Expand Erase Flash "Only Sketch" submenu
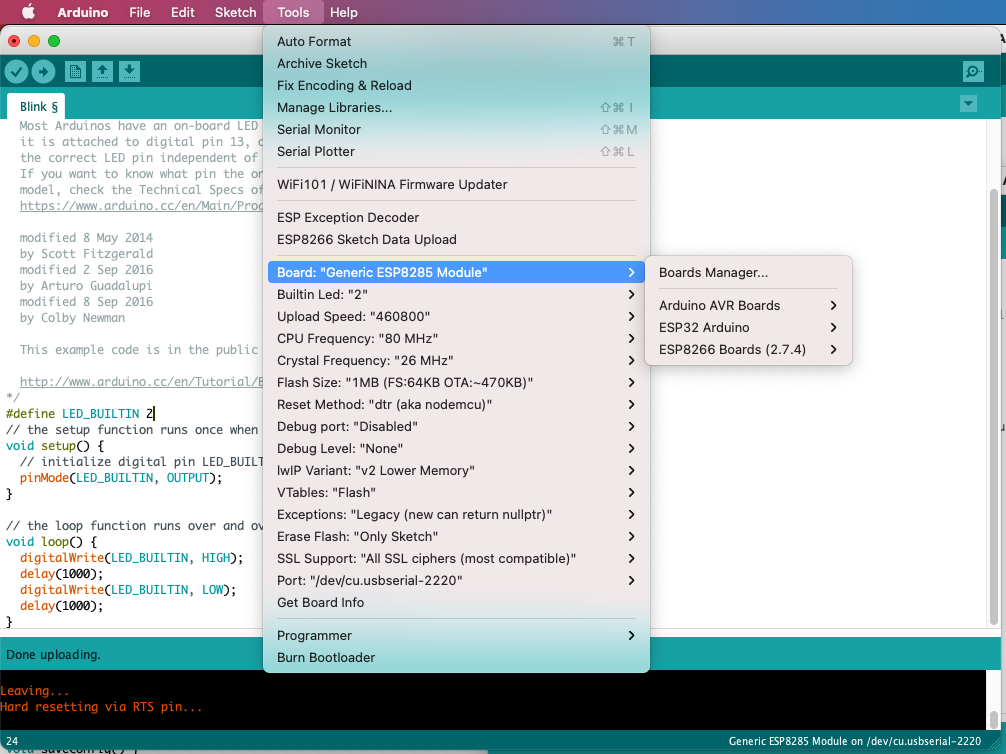This screenshot has width=1006, height=754. (456, 536)
